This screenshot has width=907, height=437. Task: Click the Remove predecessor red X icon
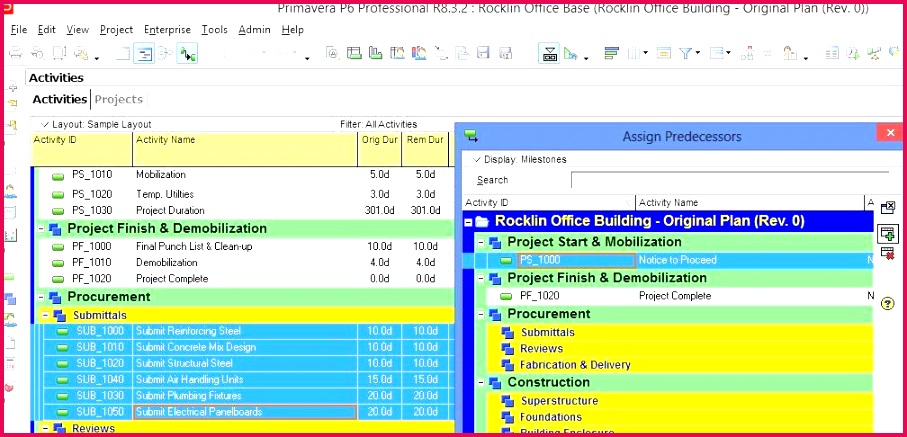pyautogui.click(x=887, y=254)
